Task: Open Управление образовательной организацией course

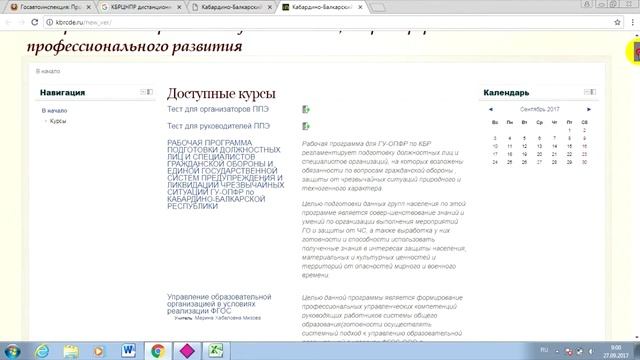Action: coord(219,304)
